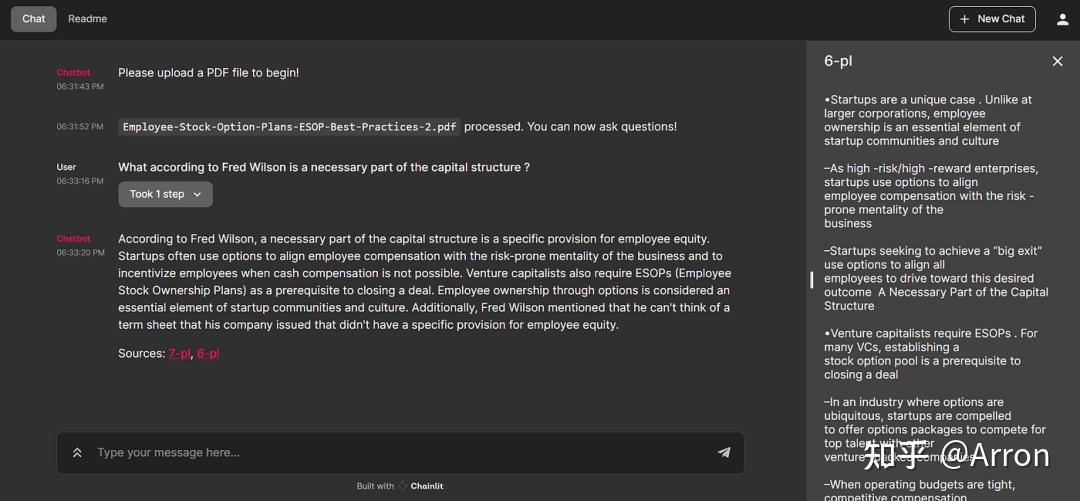The width and height of the screenshot is (1080, 501).
Task: Click the processed PDF filename chip
Action: coord(289,127)
